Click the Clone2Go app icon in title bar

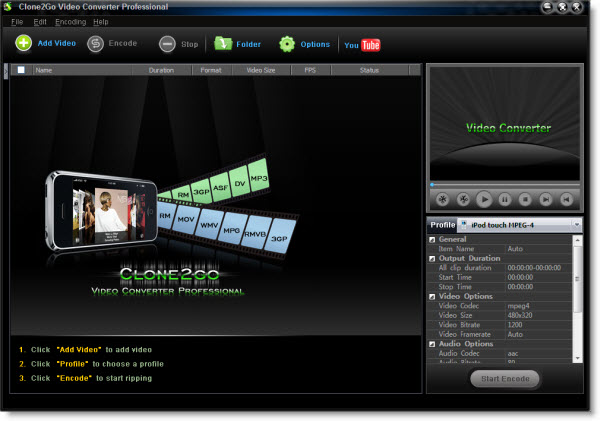(x=8, y=7)
